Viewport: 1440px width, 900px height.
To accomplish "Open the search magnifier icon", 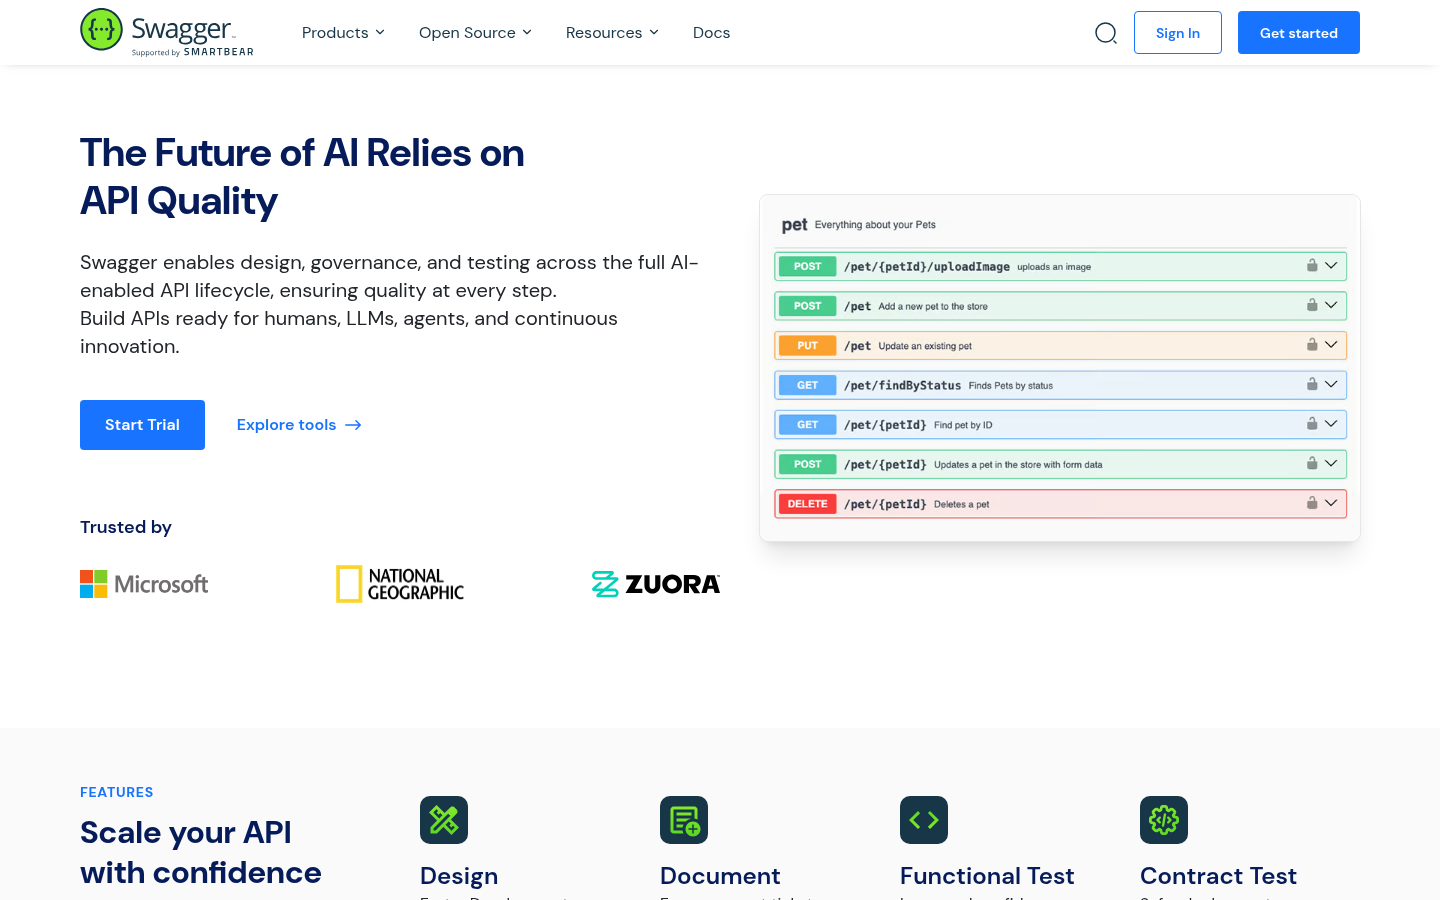I will [x=1106, y=33].
